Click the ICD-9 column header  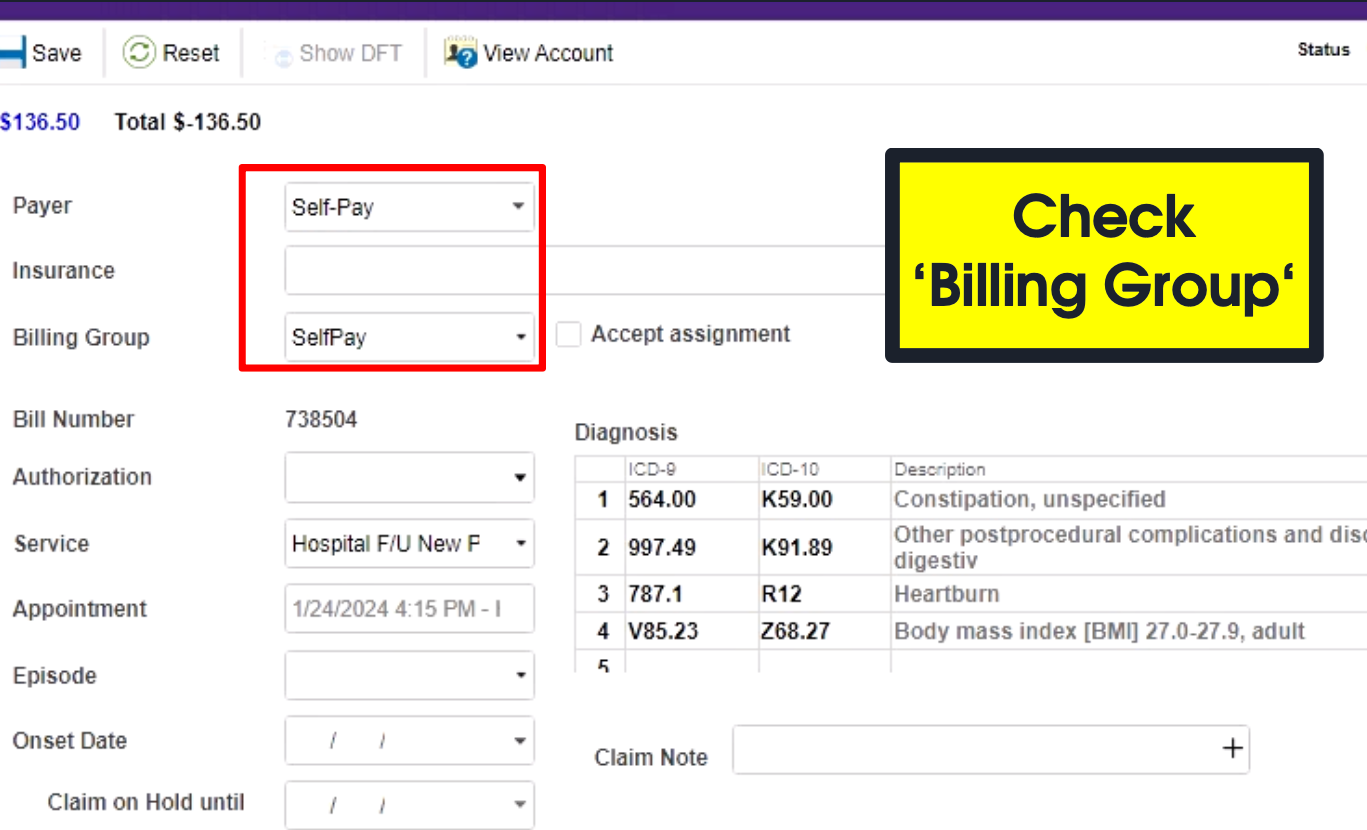pos(651,470)
